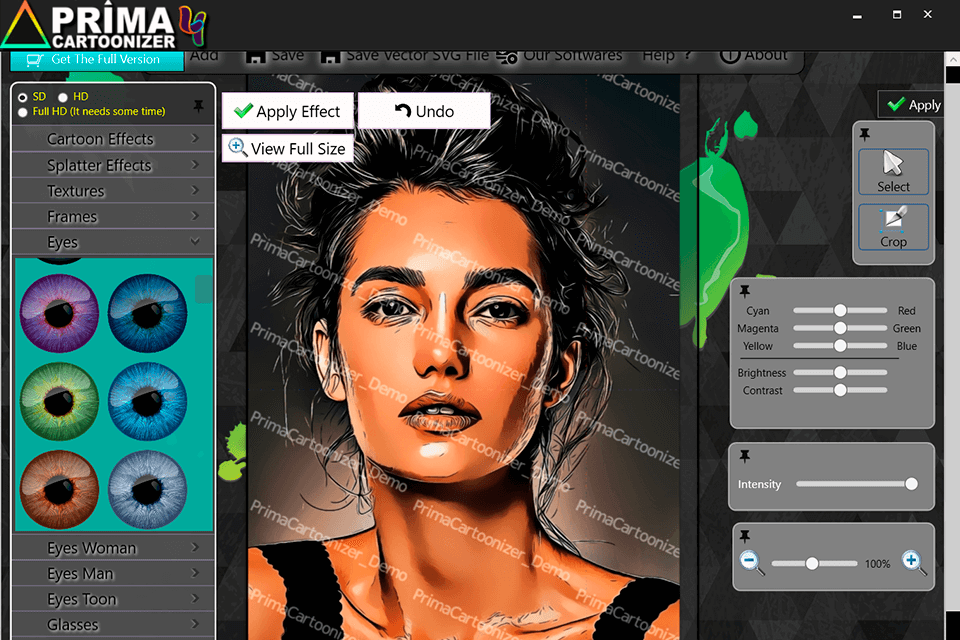The image size is (960, 640).
Task: Select the purple iris thumbnail
Action: (x=59, y=312)
